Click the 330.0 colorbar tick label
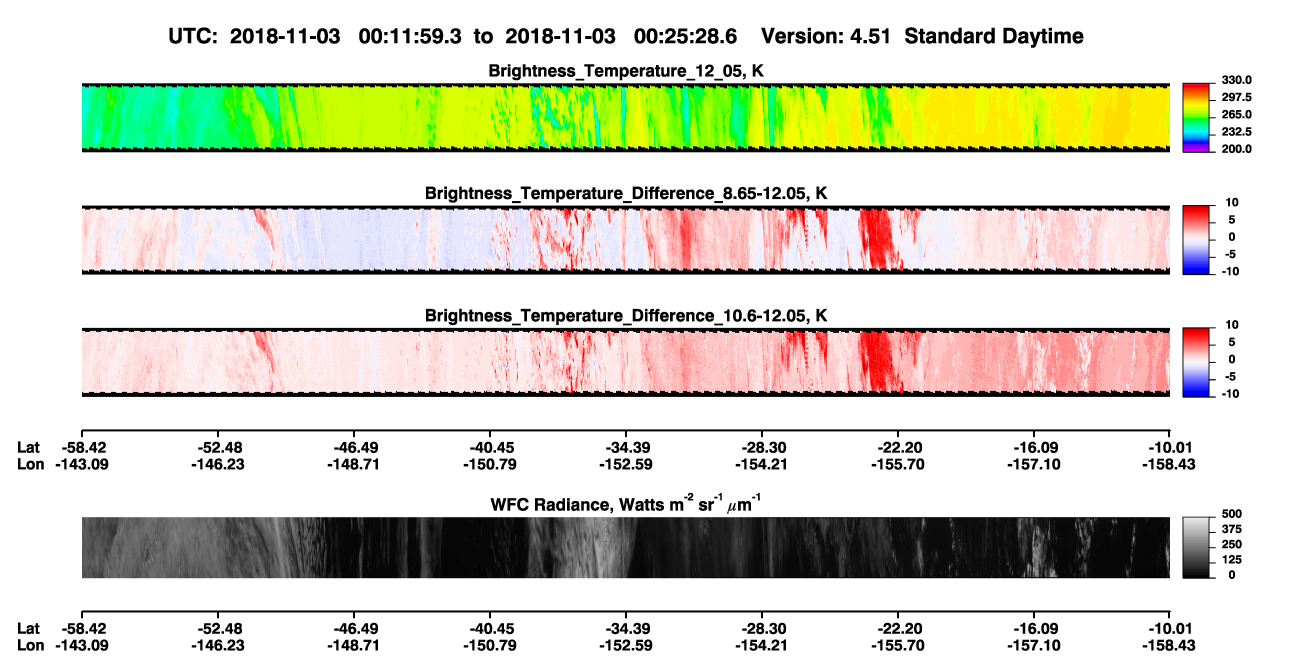This screenshot has width=1300, height=667. click(x=1237, y=81)
